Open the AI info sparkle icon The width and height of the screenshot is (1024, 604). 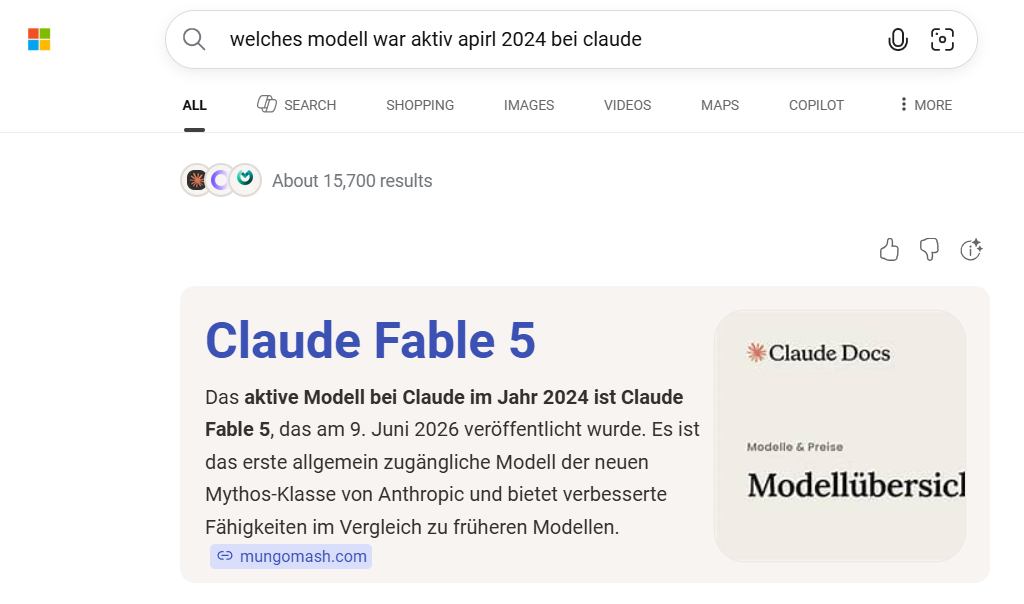point(971,249)
